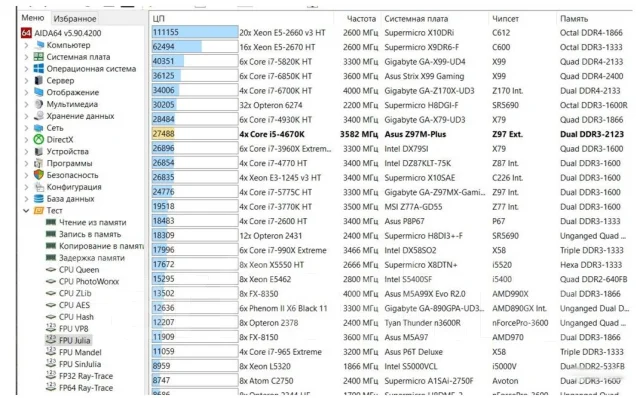Expand the Сеть node
This screenshot has height=398, width=640.
click(27, 128)
